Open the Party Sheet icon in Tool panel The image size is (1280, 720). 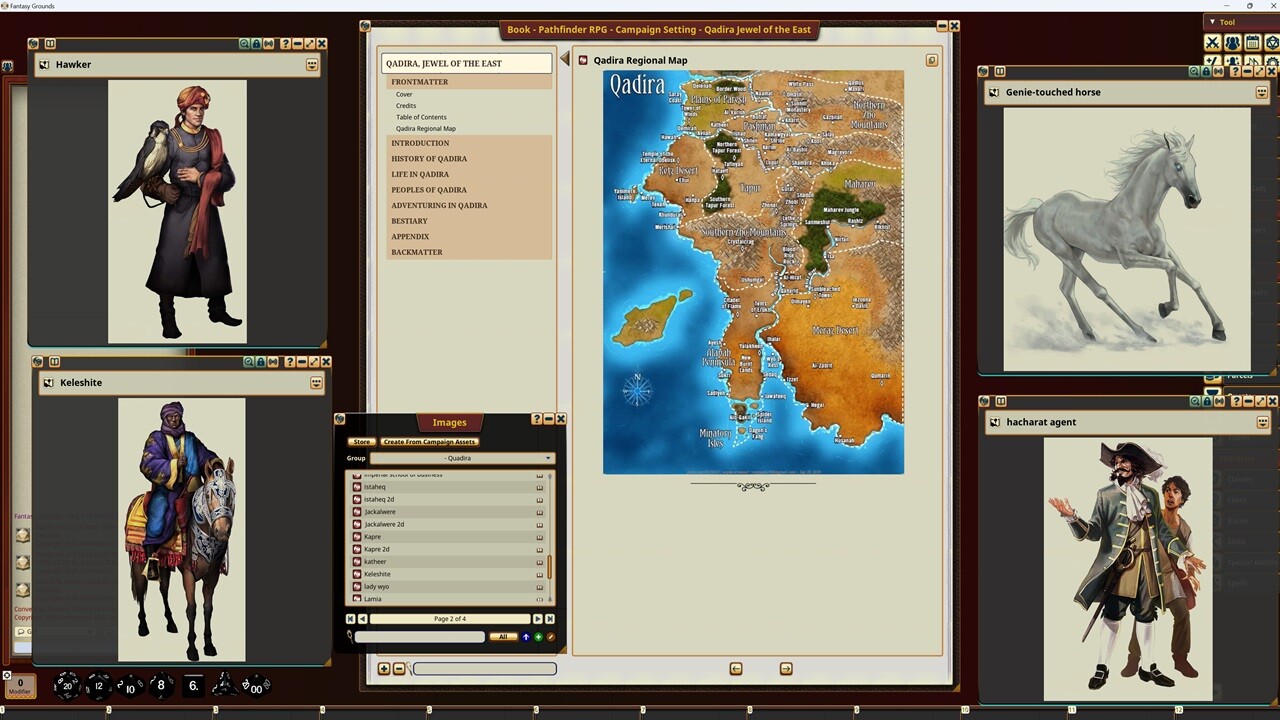(1232, 42)
